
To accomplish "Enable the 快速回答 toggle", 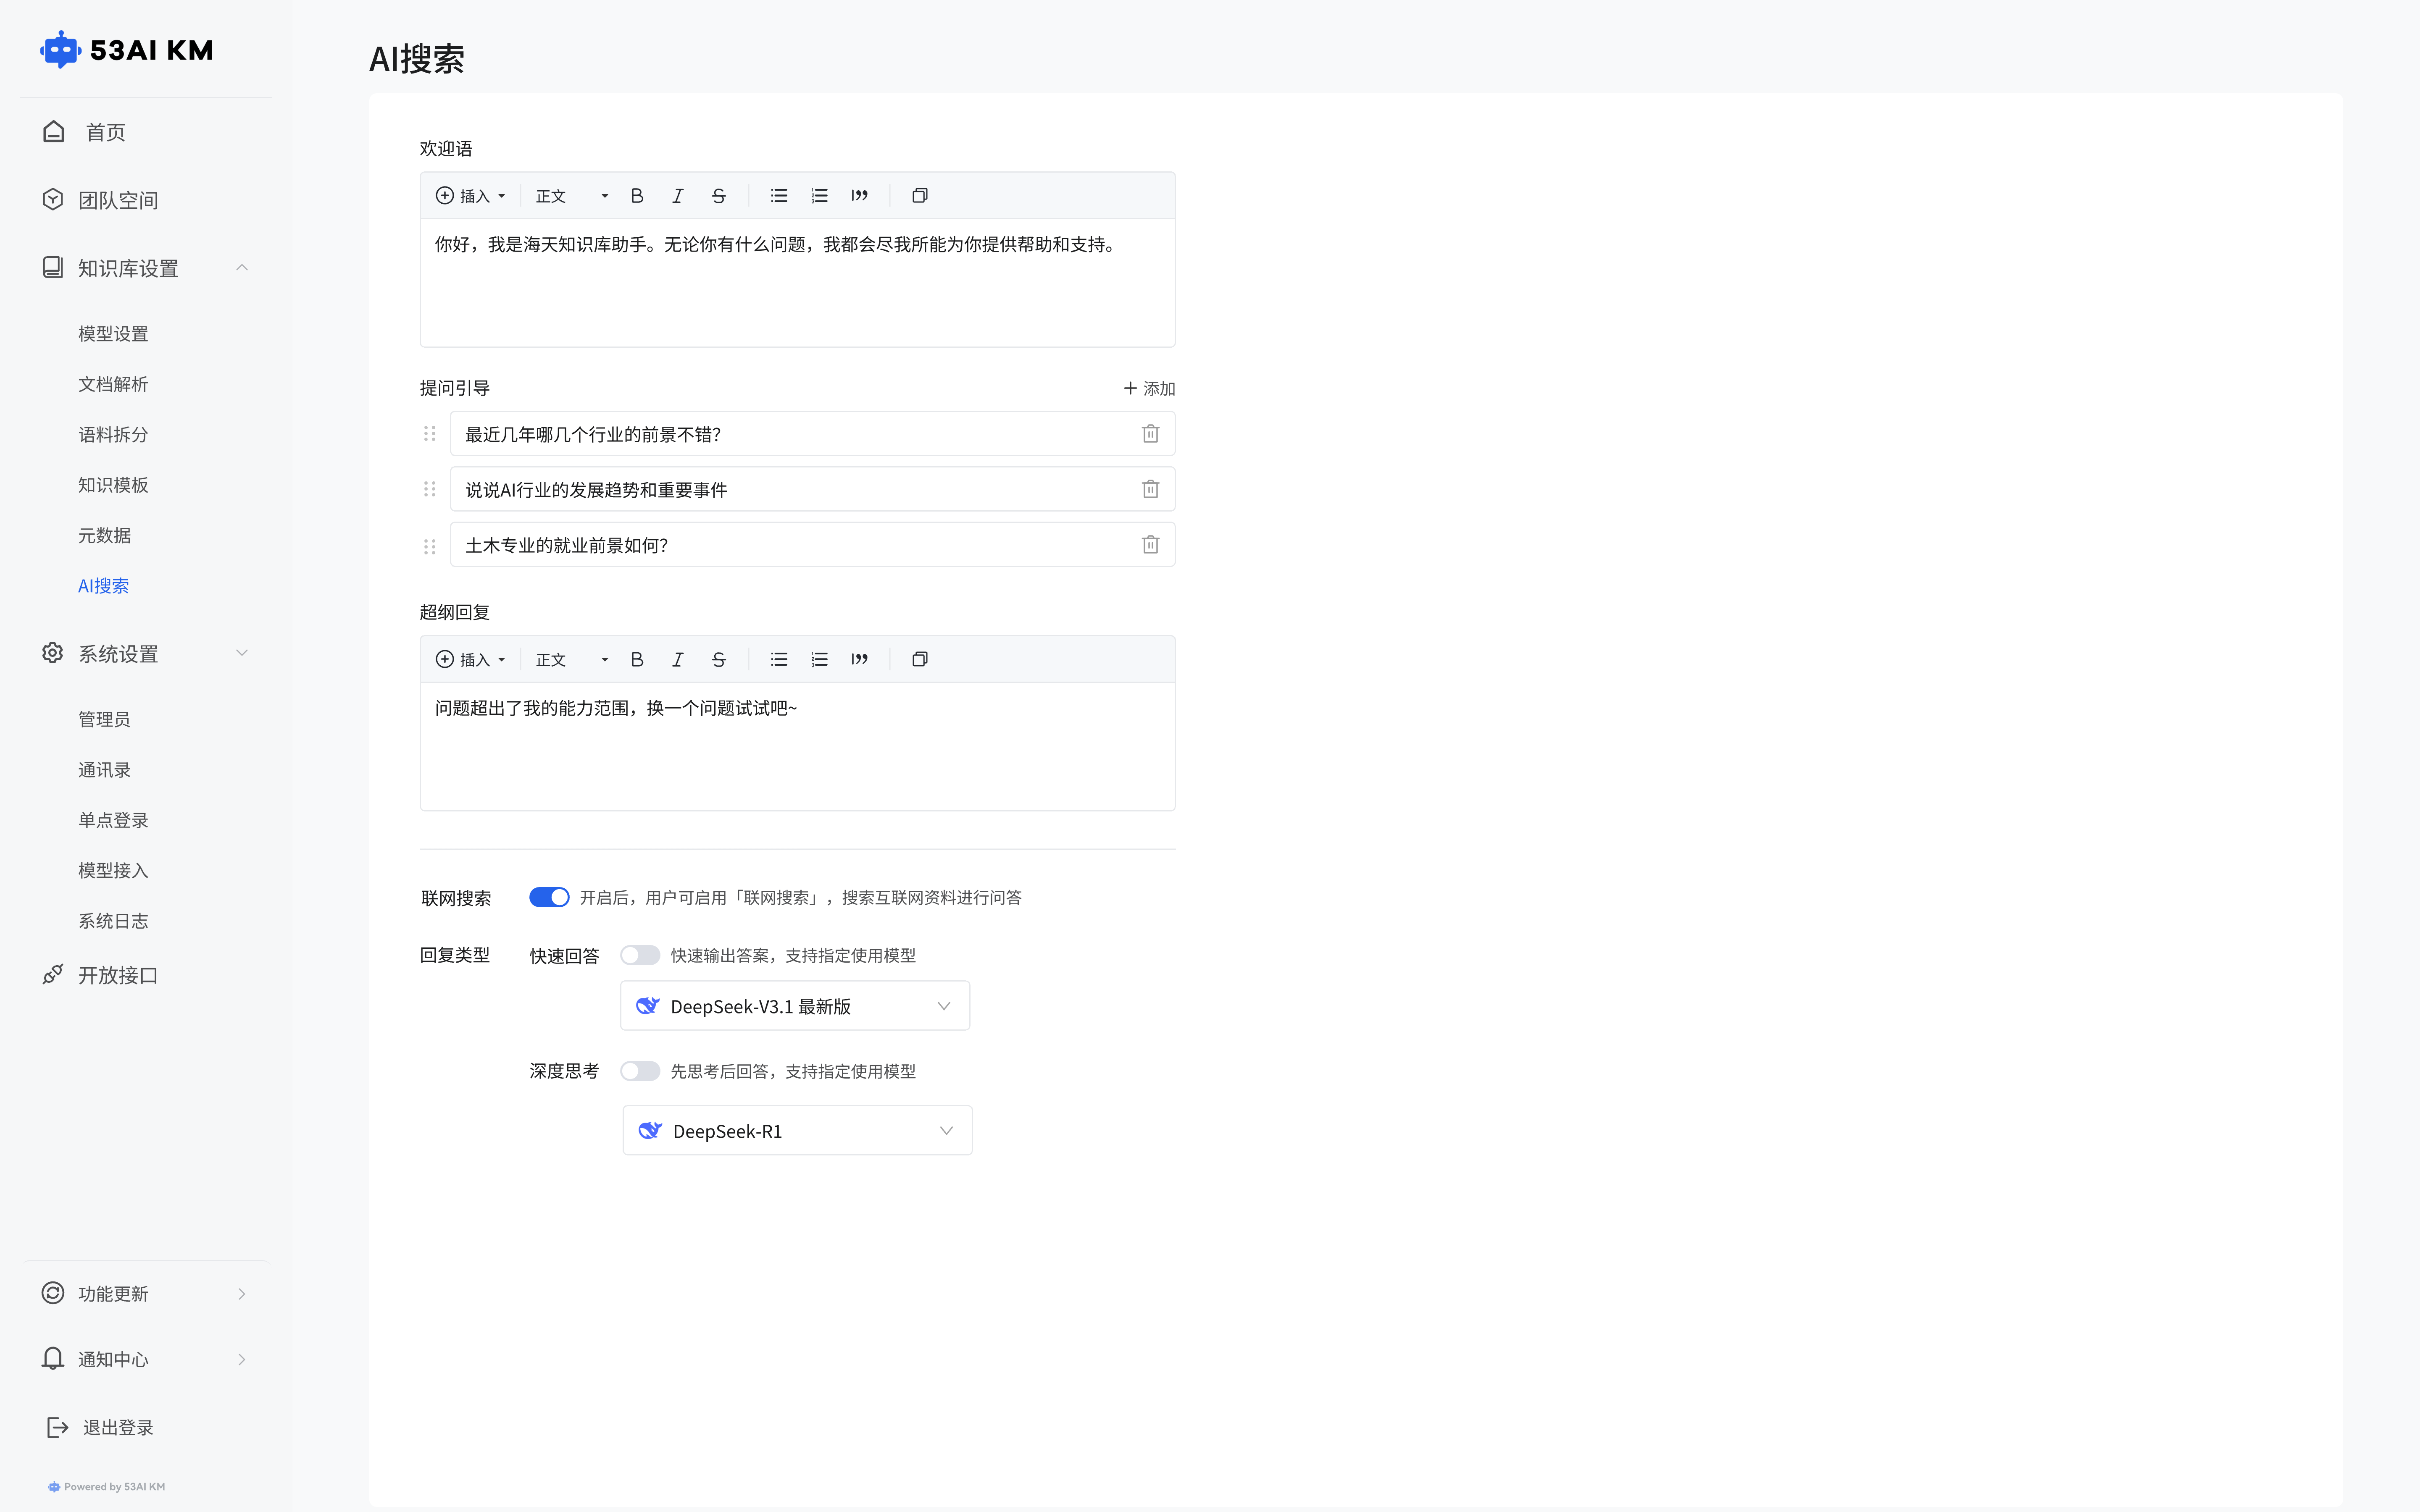I will [640, 955].
